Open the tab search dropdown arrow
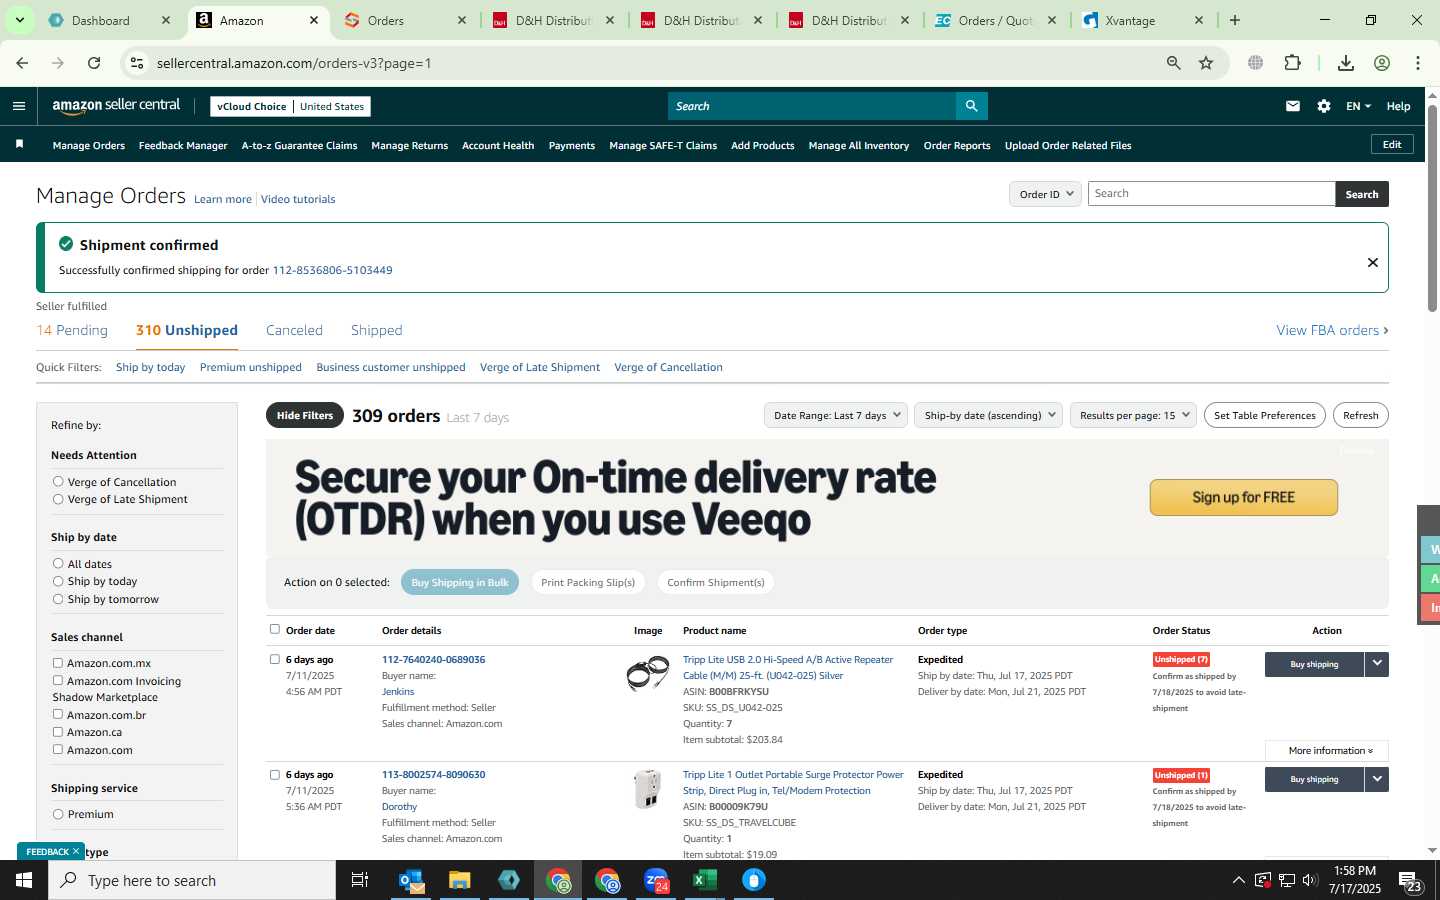The width and height of the screenshot is (1440, 900). [19, 20]
